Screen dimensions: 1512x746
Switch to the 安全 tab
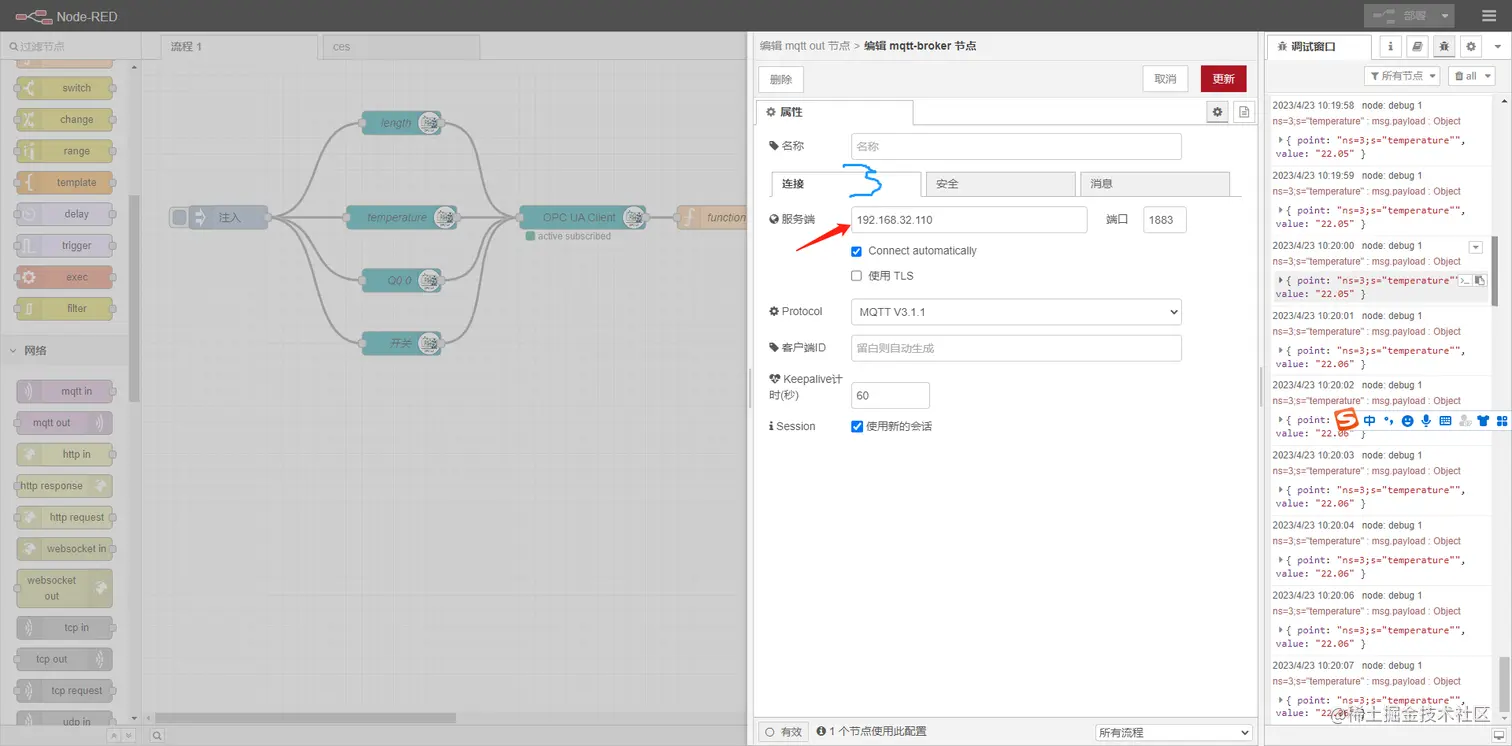(x=1000, y=184)
